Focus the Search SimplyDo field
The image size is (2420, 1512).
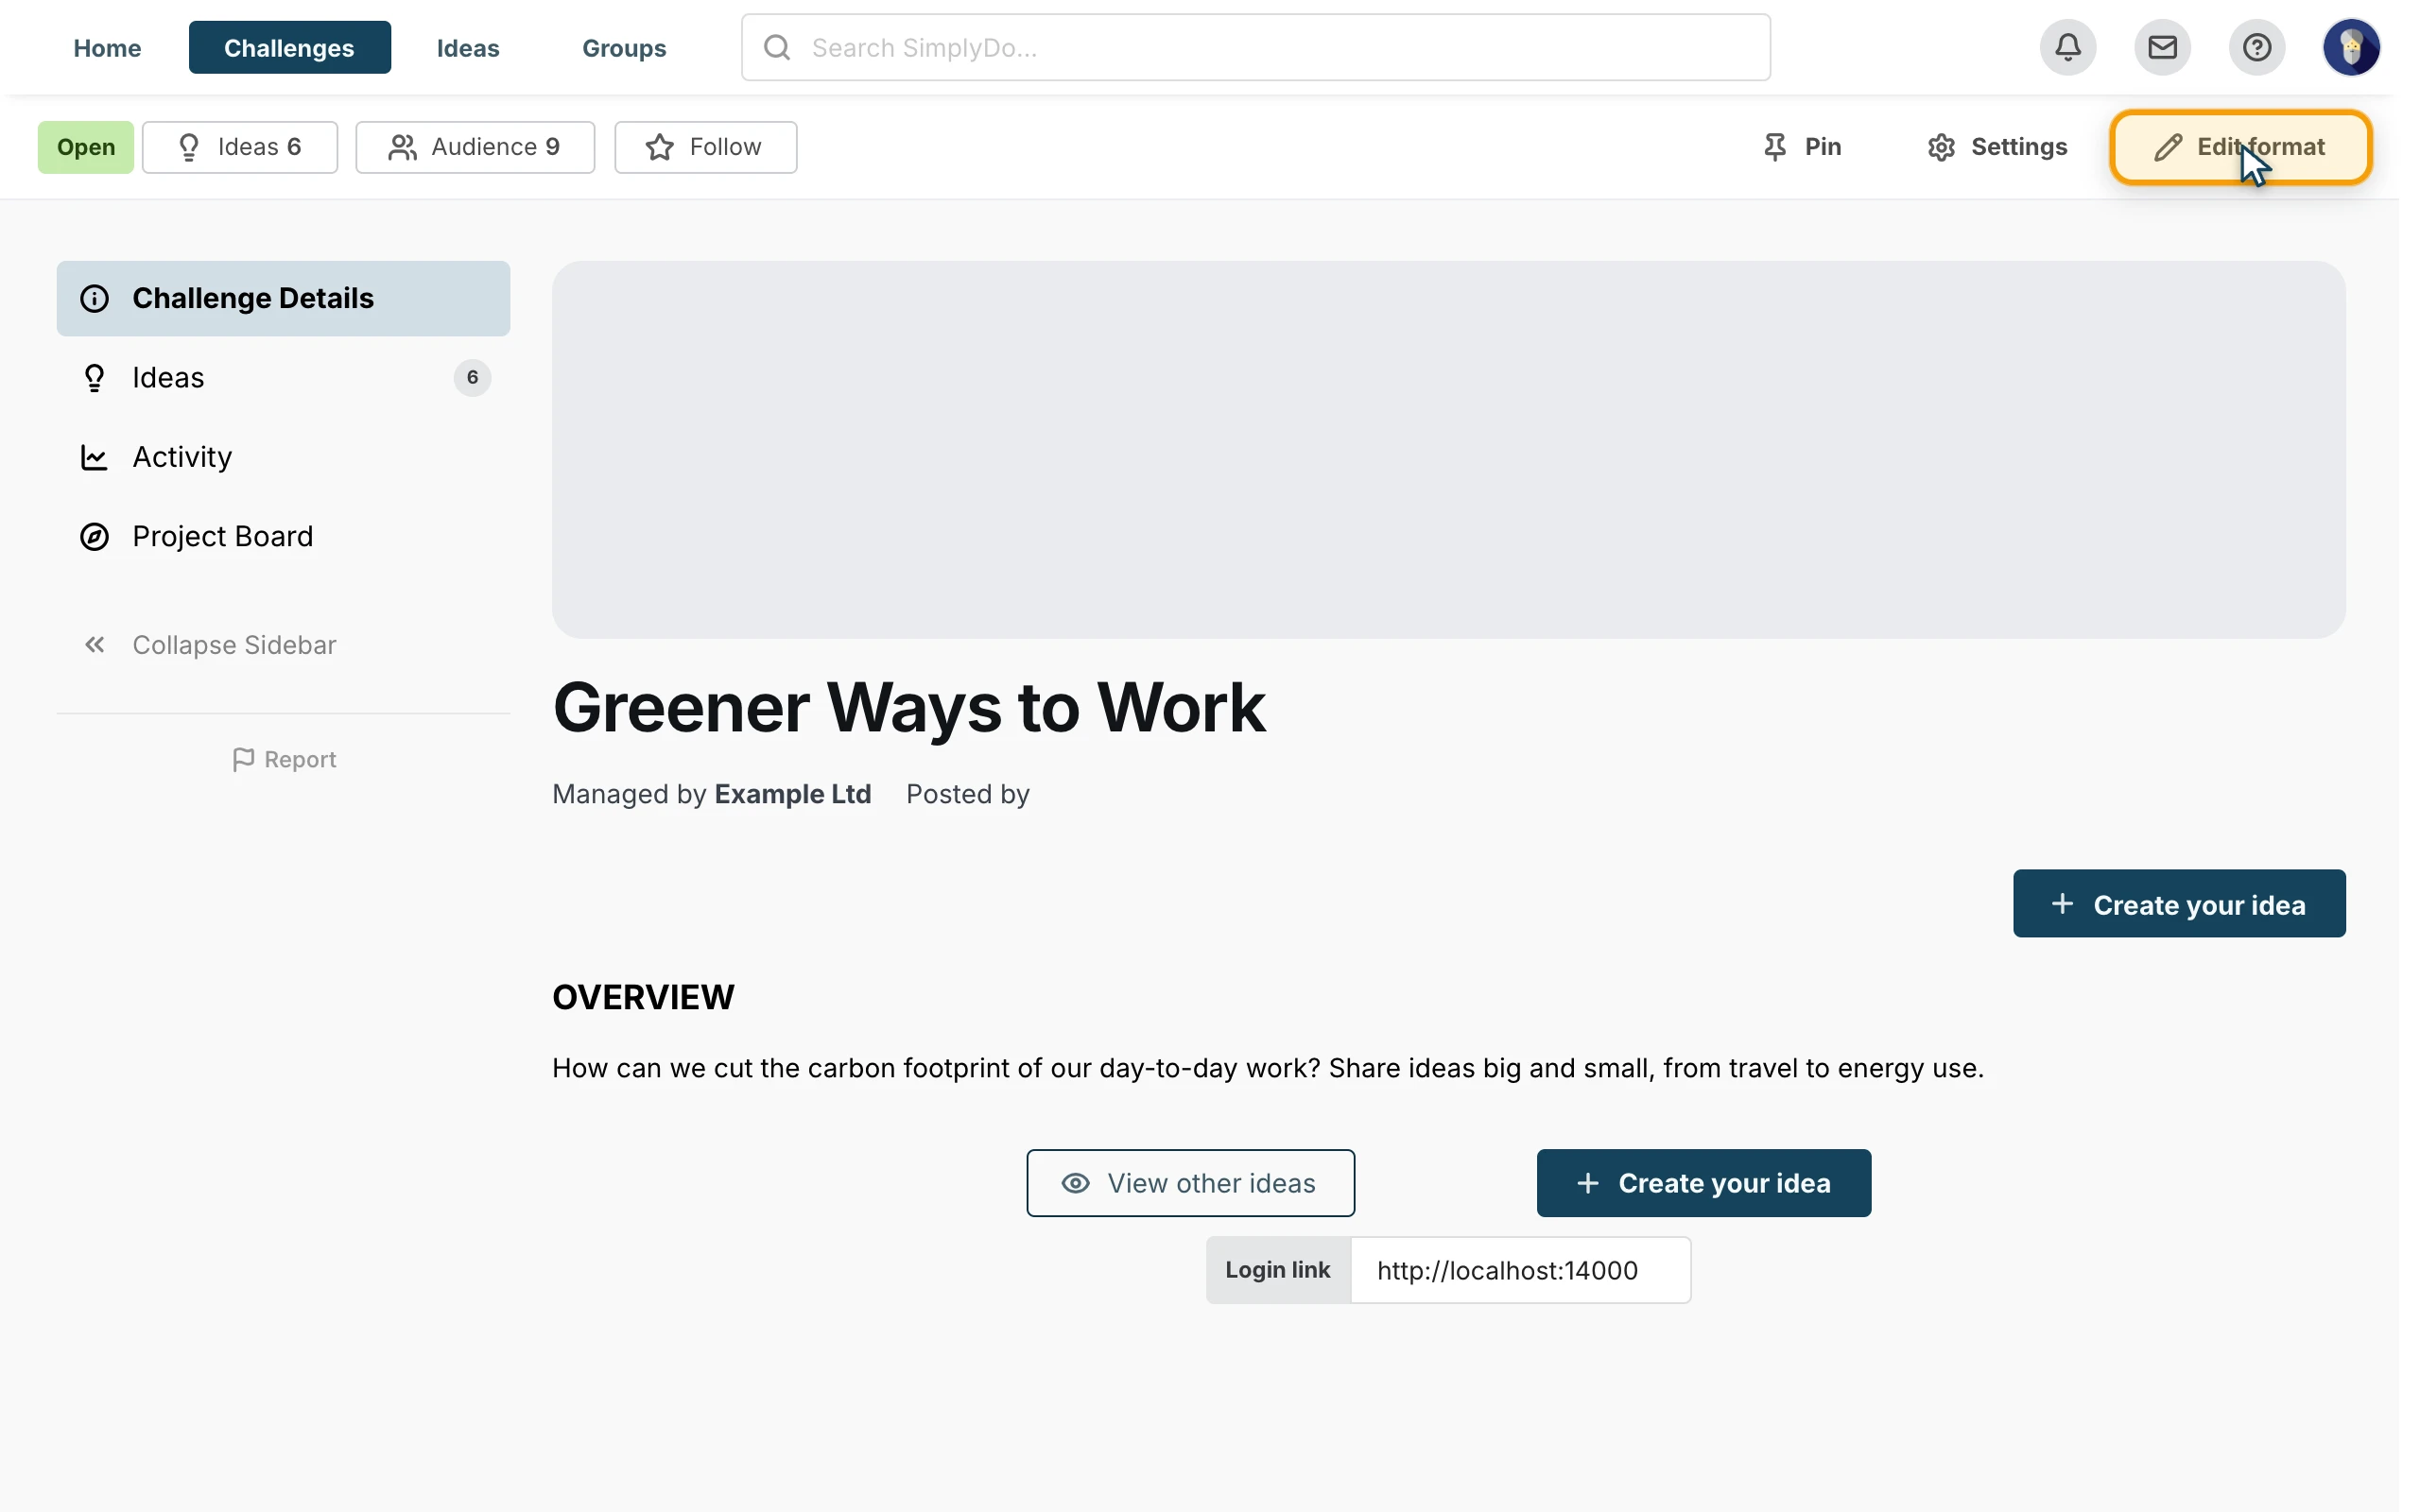pyautogui.click(x=1255, y=47)
